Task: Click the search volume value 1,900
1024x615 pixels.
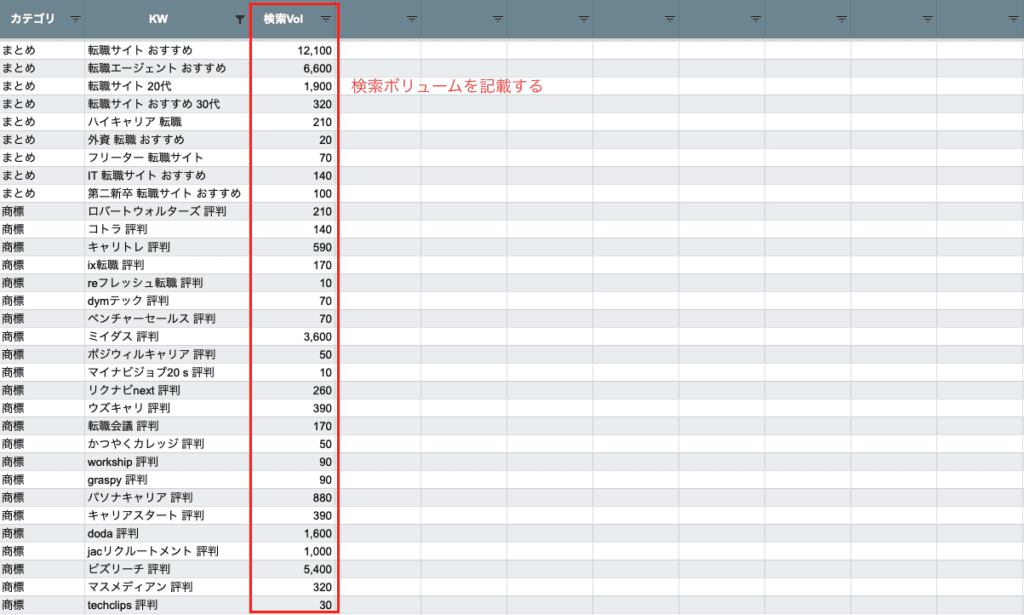Action: point(317,86)
